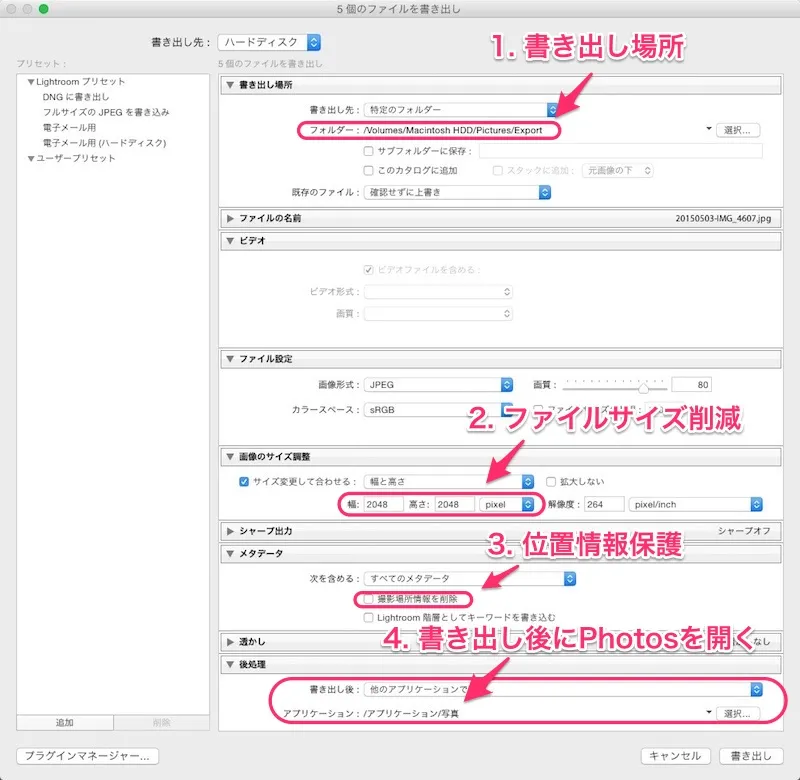This screenshot has height=780, width=800.
Task: Click the 書き出し export button
Action: (751, 756)
